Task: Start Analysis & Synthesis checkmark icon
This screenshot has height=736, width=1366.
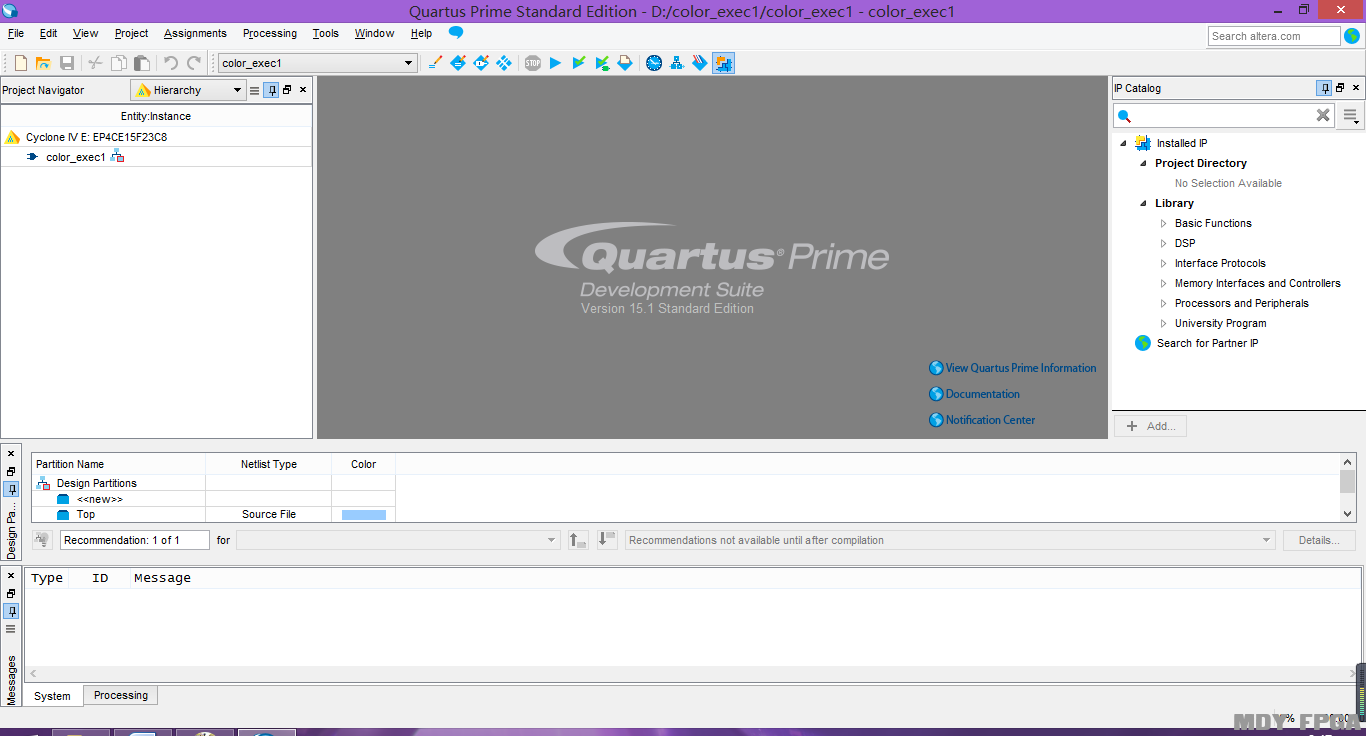Action: [579, 63]
